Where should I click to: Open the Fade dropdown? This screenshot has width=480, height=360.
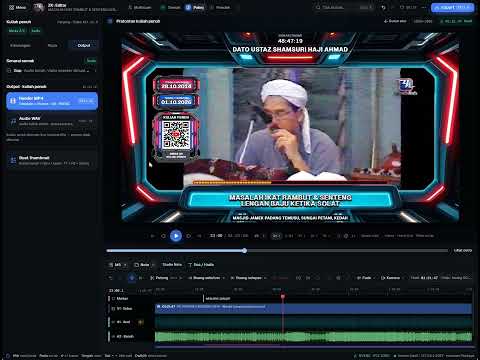coord(366,278)
